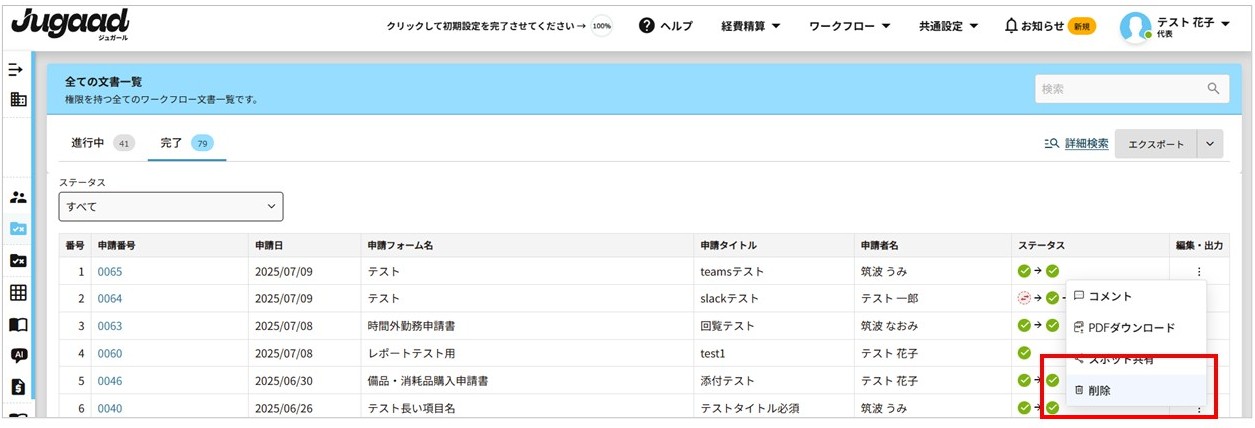
Task: Expand the 経費精算 menu
Action: click(750, 26)
